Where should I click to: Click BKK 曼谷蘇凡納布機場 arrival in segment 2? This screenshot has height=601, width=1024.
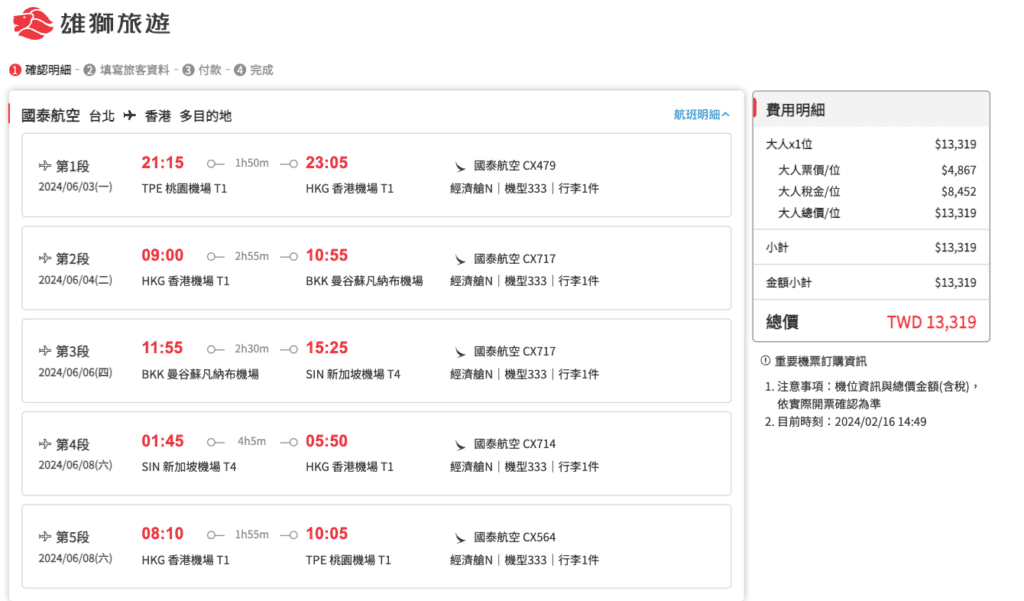(364, 281)
